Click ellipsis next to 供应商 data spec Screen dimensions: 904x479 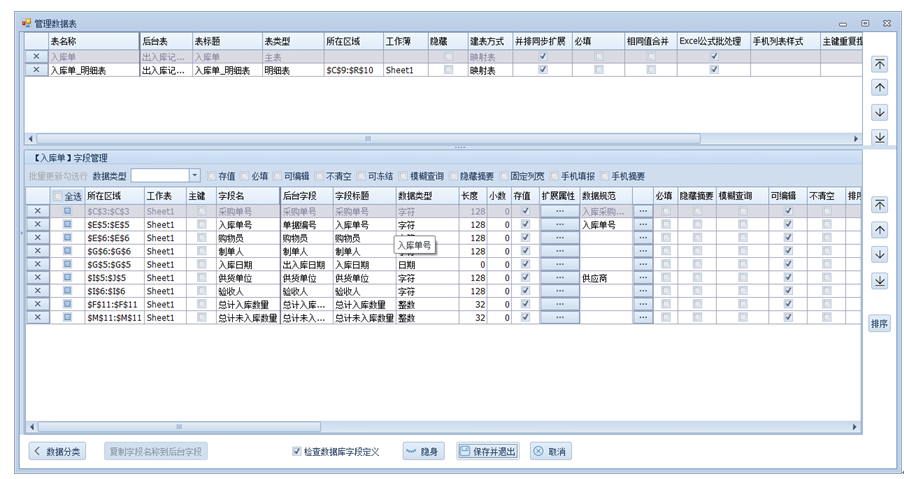(x=642, y=278)
